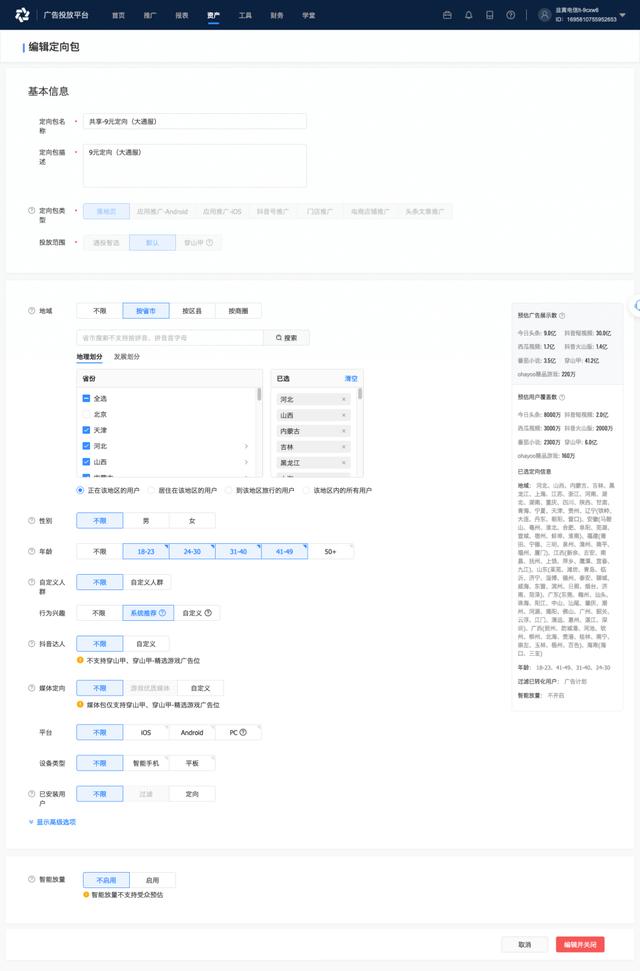Uncheck the 天津 province checkbox

(x=86, y=430)
